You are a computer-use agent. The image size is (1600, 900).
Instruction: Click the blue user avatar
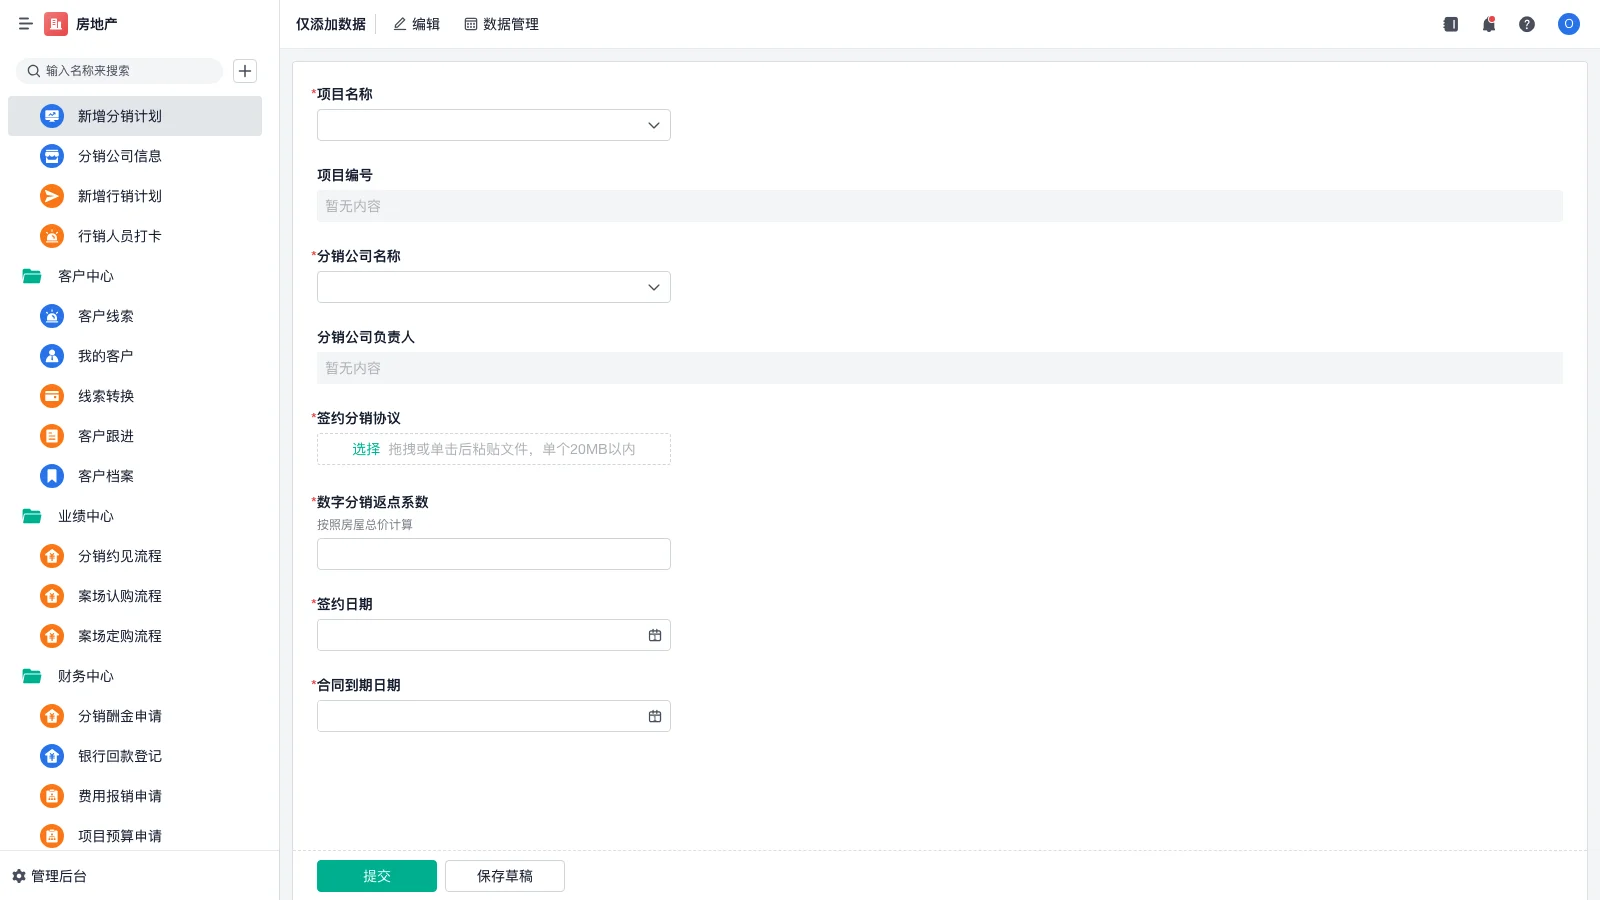pyautogui.click(x=1568, y=24)
